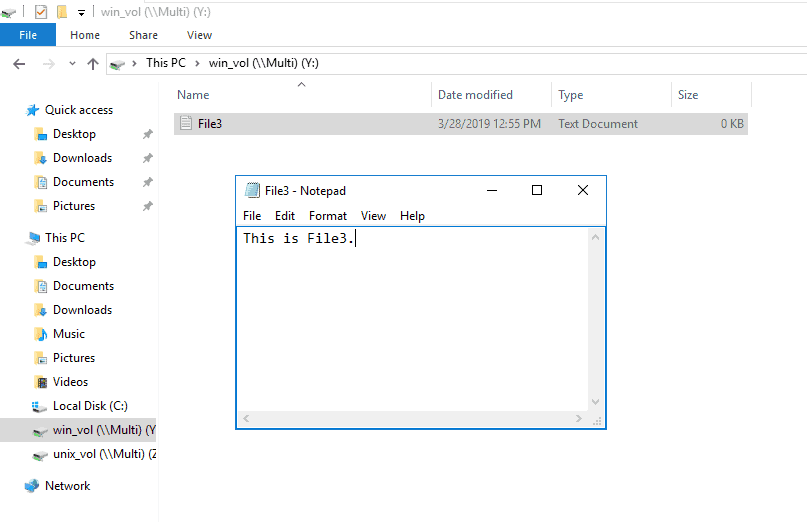
Task: Switch to the View ribbon tab
Action: click(x=199, y=35)
